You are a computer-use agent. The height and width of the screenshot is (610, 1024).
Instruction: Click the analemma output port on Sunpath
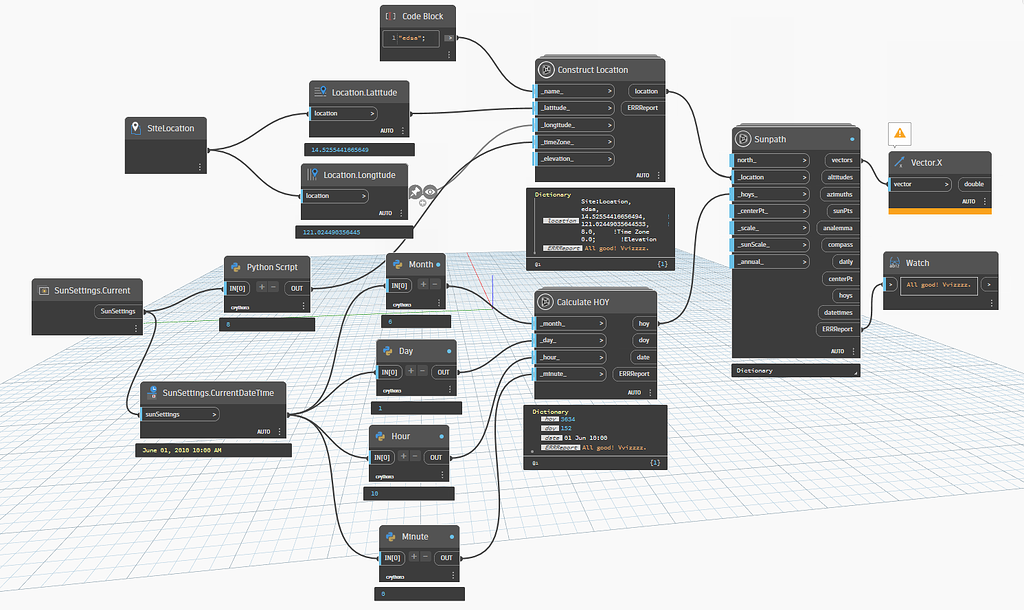(838, 228)
